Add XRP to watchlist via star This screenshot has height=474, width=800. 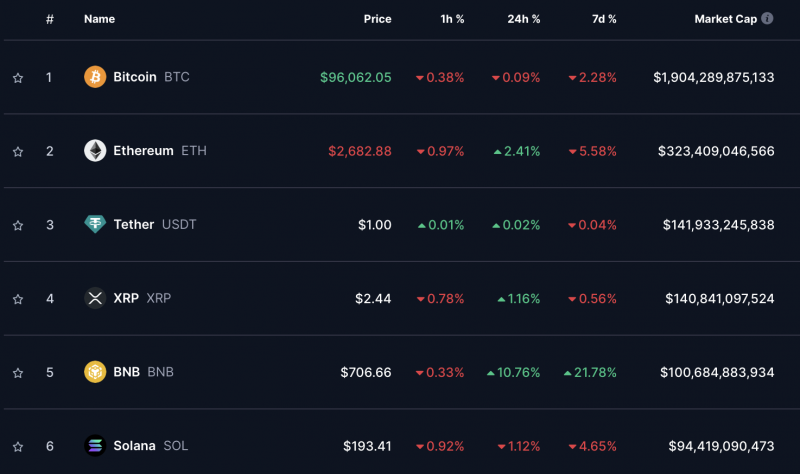pos(18,299)
